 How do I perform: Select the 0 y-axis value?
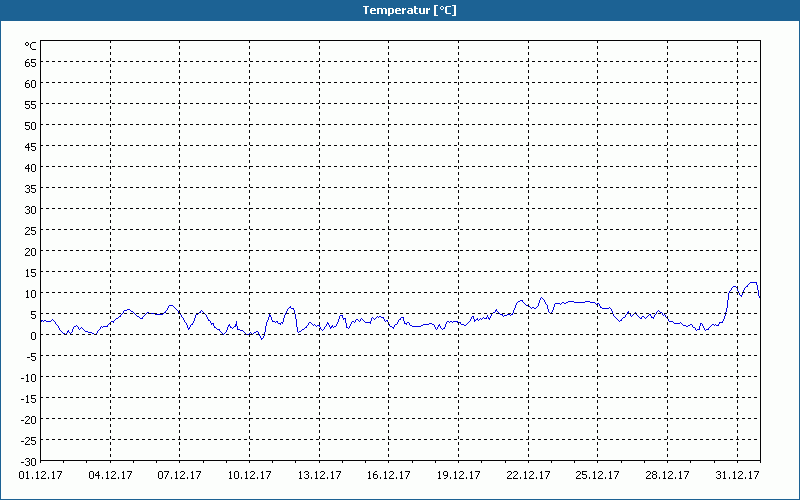click(x=34, y=336)
